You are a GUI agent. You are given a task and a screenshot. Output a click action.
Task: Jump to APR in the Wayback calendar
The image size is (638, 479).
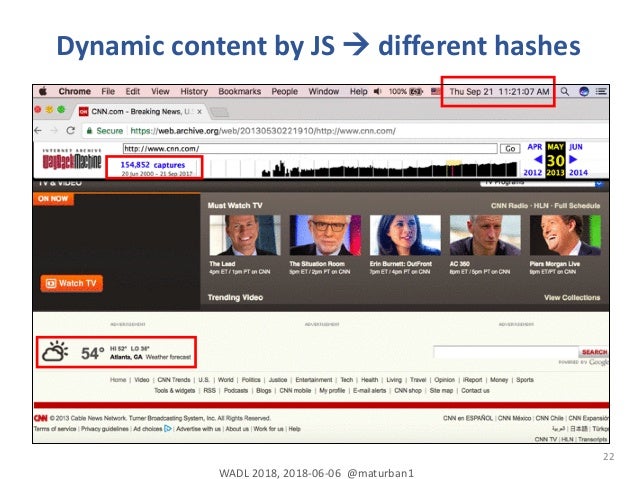coord(535,147)
